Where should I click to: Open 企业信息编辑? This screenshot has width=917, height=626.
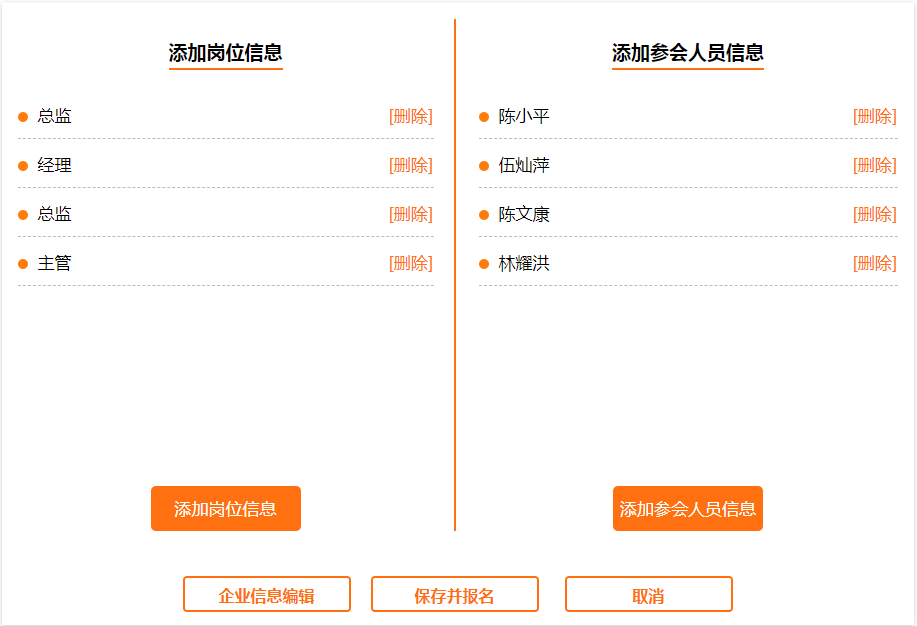point(267,595)
